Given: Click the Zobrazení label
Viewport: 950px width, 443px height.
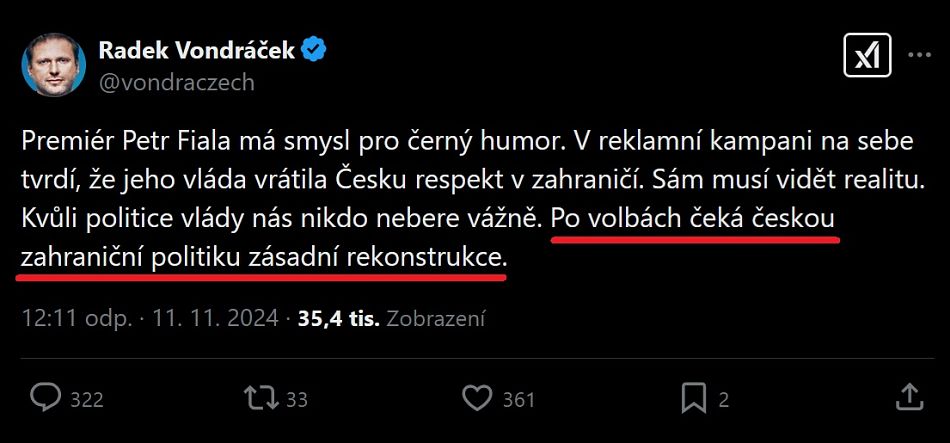Looking at the screenshot, I should pos(436,318).
